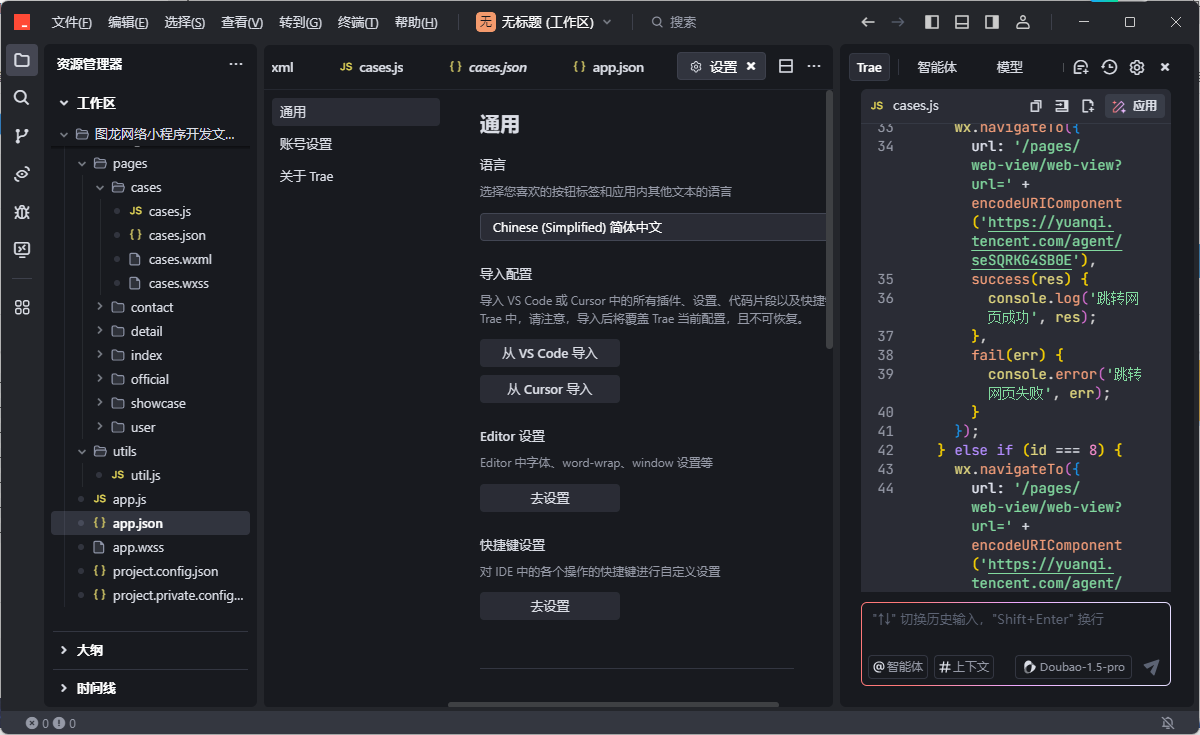Open the 无标题 (工作区) workspace dropdown
The height and width of the screenshot is (735, 1200).
coord(544,22)
